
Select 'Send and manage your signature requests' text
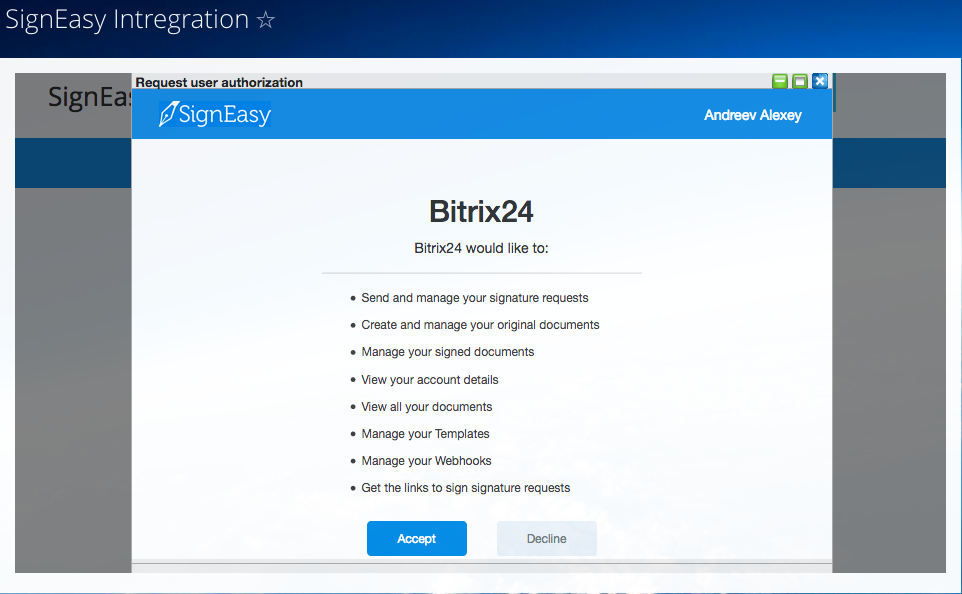(x=475, y=298)
